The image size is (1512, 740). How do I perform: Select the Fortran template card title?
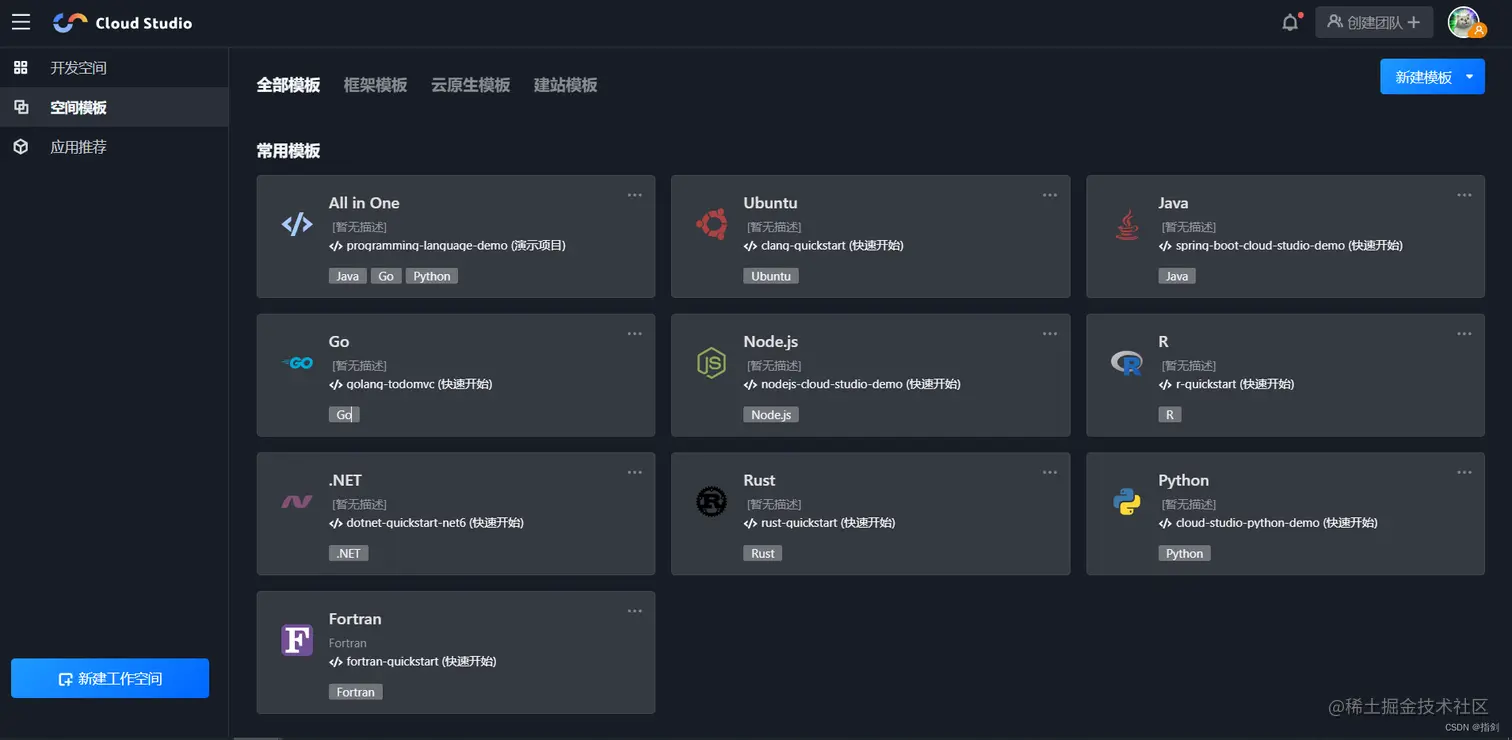(x=355, y=619)
